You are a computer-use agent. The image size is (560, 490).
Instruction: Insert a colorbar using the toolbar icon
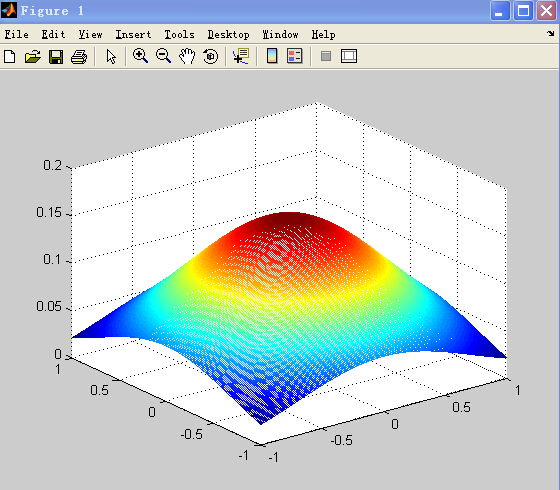pyautogui.click(x=272, y=56)
